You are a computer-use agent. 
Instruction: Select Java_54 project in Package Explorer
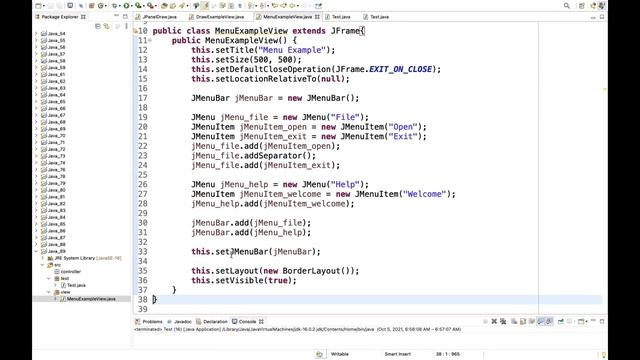[56, 33]
